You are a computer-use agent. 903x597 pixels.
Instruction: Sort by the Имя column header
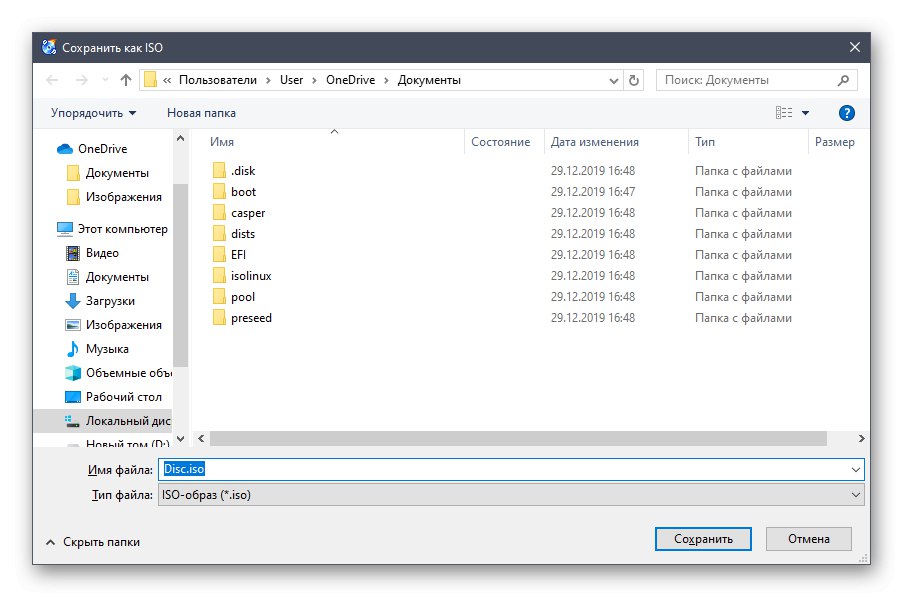coord(221,142)
